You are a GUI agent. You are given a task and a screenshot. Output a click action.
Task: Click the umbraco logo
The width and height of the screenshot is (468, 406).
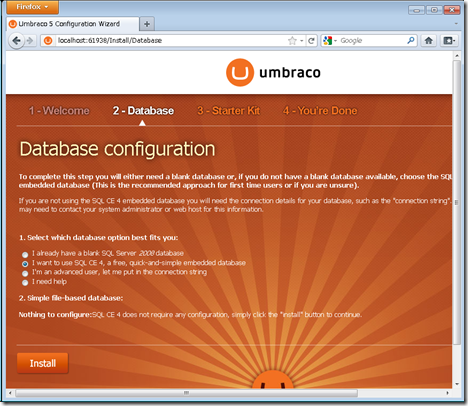[273, 72]
